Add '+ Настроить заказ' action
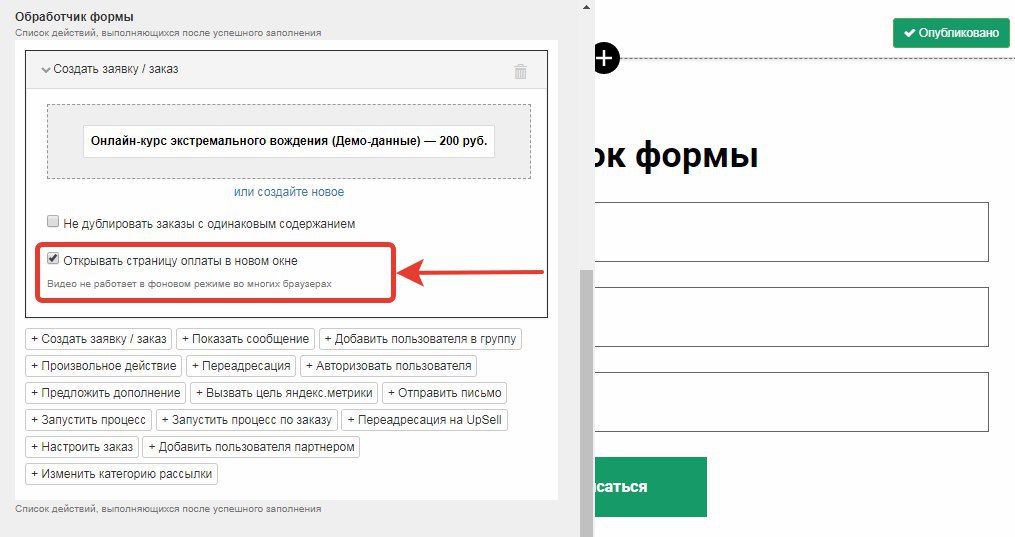Screen dimensions: 1015x537 (x=82, y=447)
